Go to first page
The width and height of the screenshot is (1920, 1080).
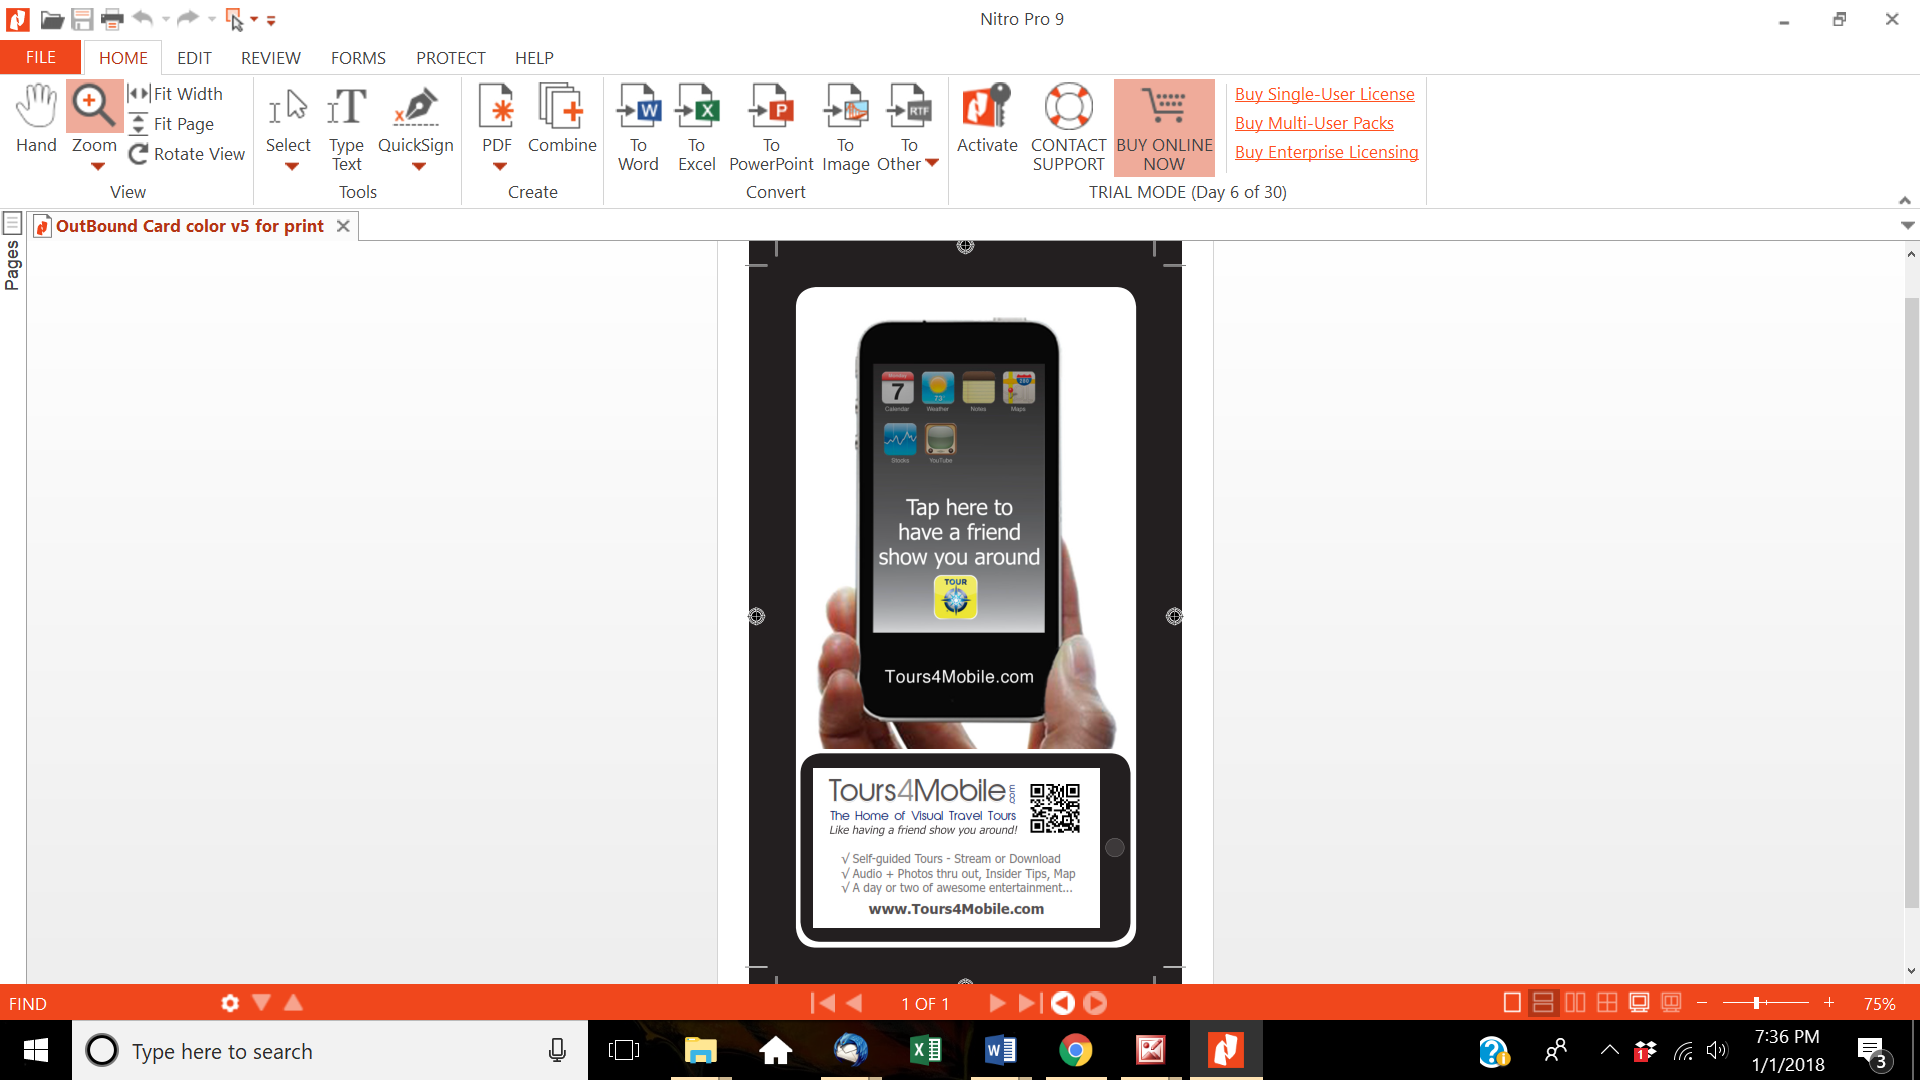point(823,1003)
